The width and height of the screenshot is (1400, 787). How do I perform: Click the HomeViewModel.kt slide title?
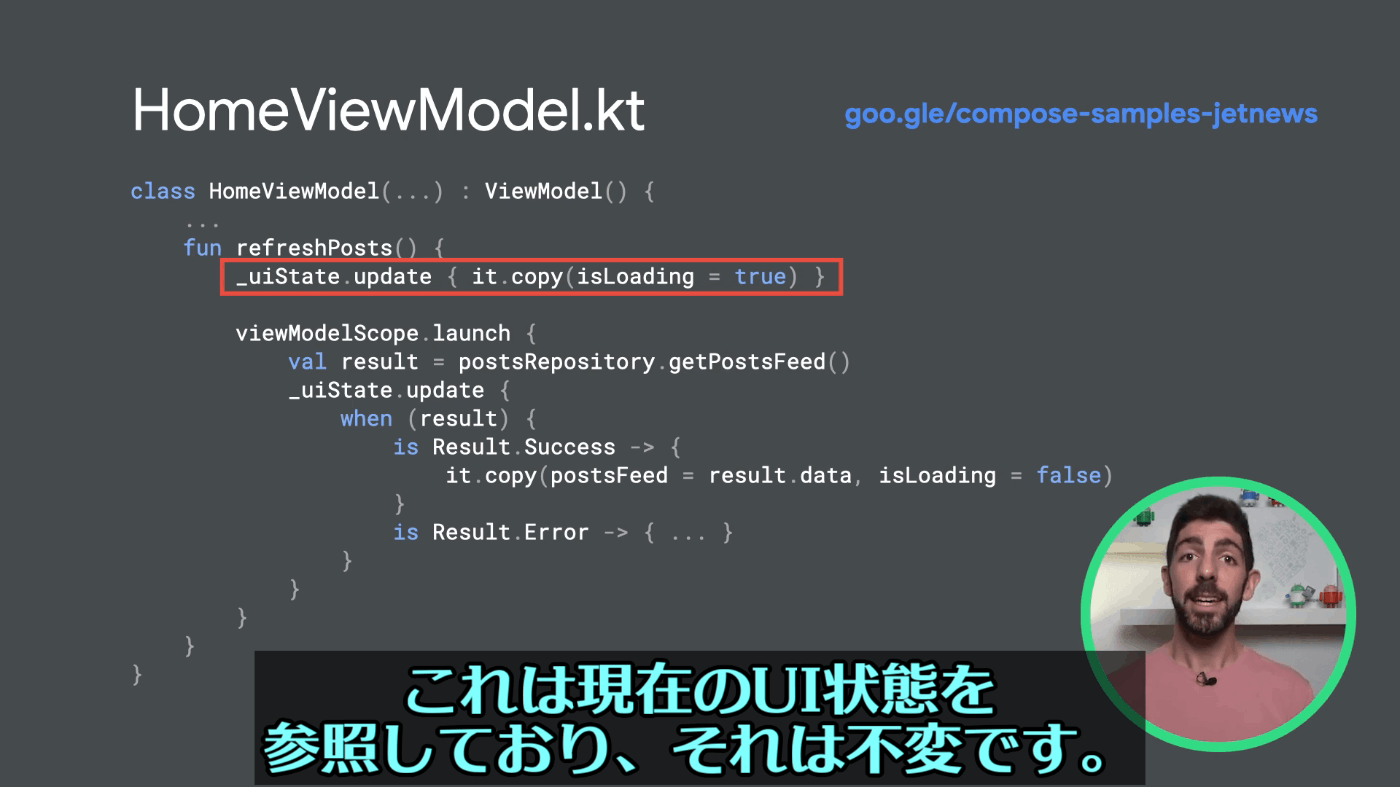click(x=389, y=109)
